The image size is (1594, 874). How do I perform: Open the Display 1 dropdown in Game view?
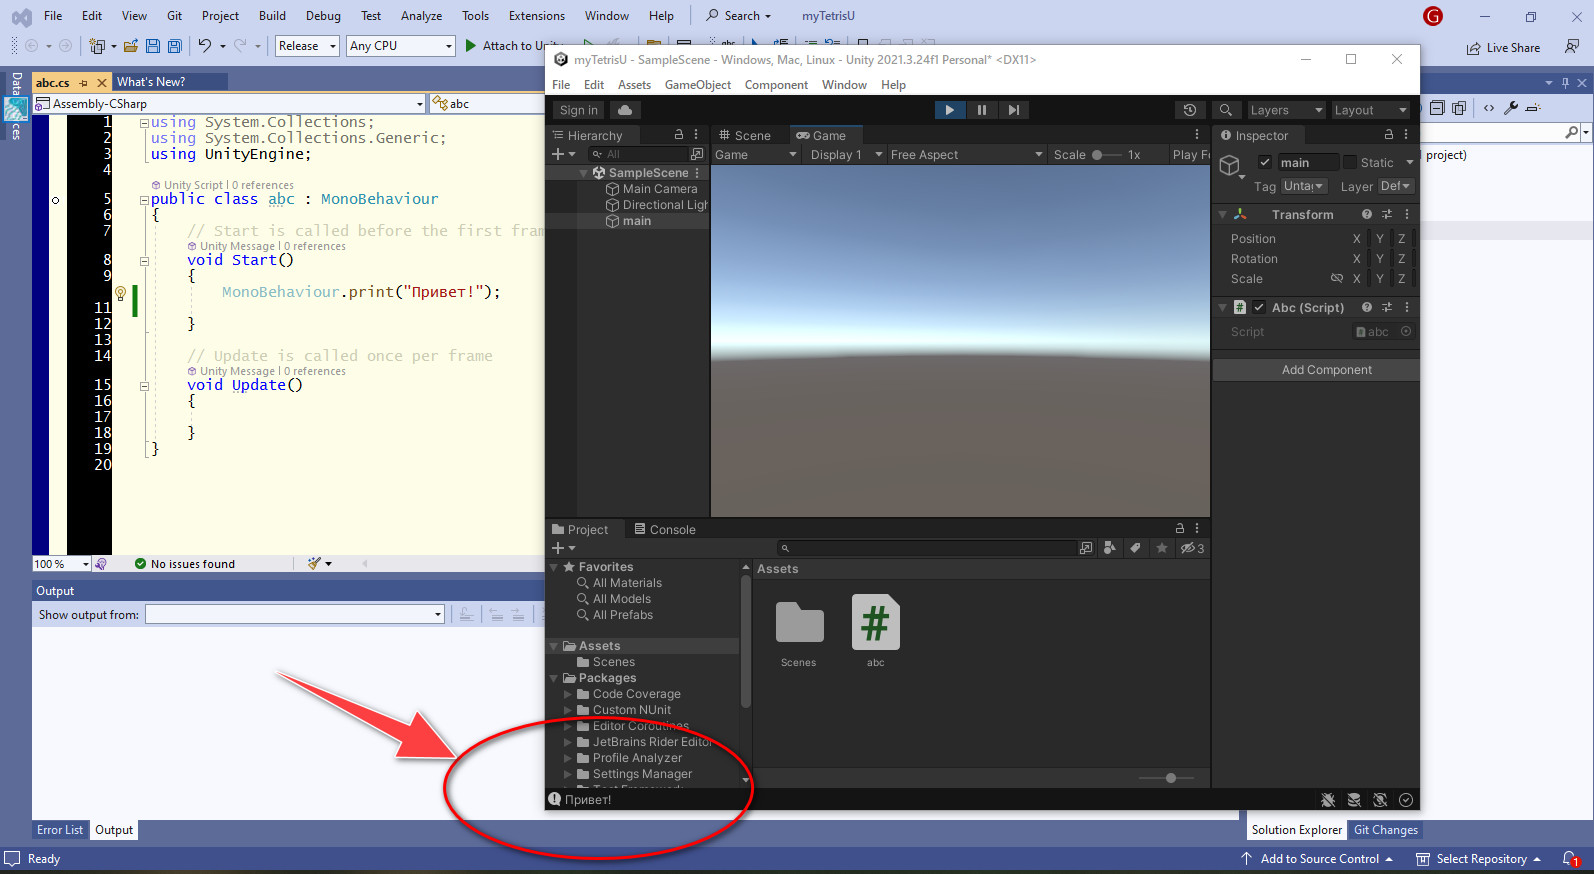click(x=846, y=154)
